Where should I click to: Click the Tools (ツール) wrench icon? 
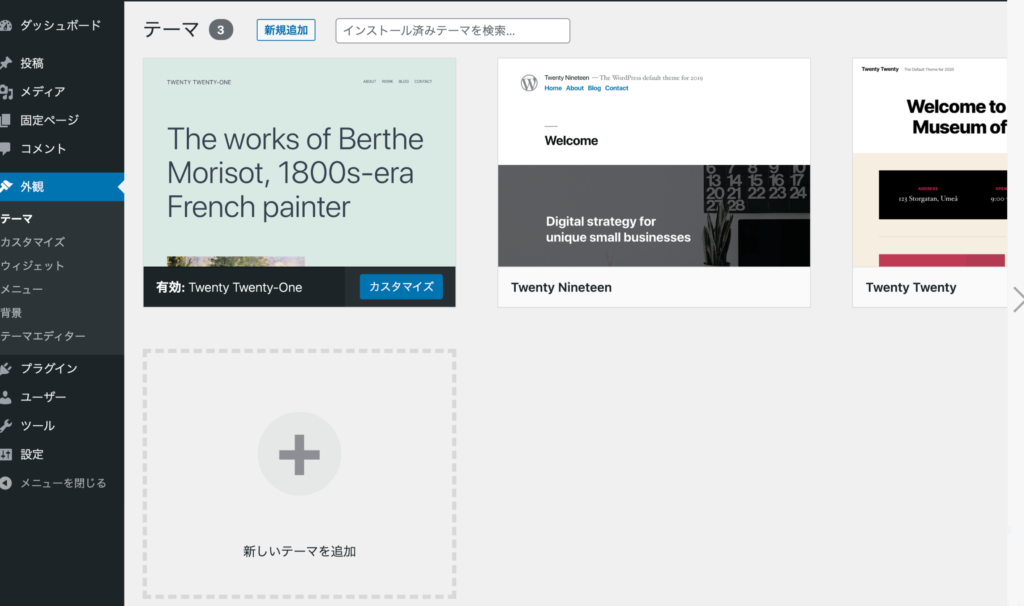[x=6, y=426]
